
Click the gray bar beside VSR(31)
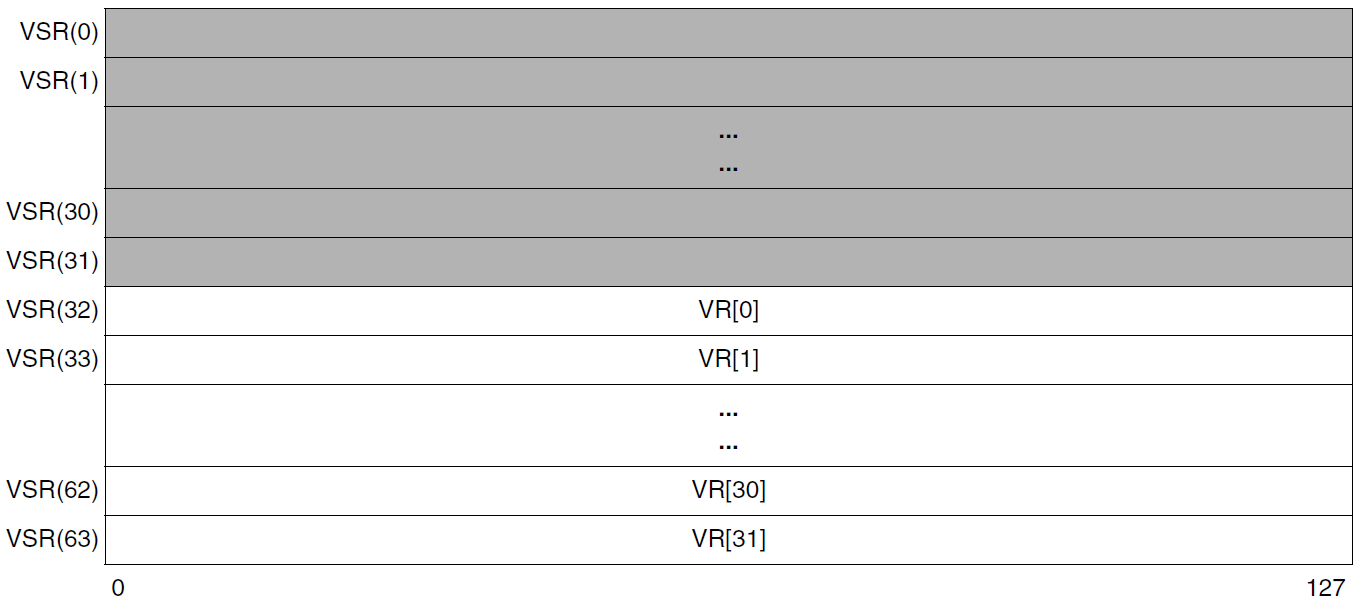pyautogui.click(x=728, y=262)
